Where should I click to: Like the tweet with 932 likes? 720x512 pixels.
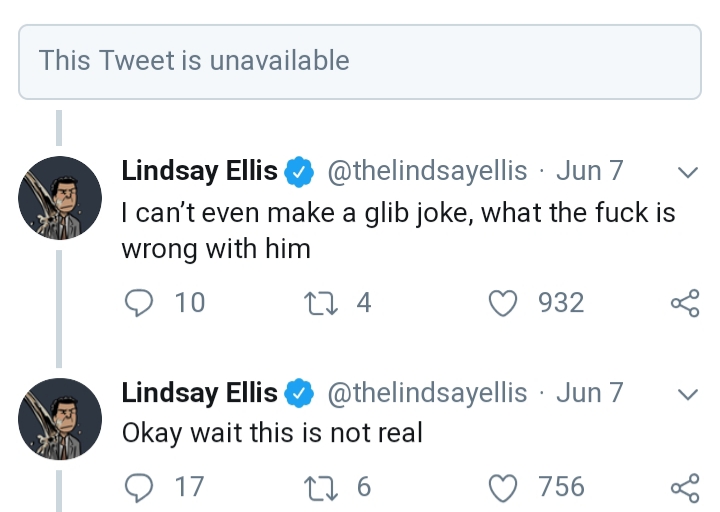[x=502, y=303]
